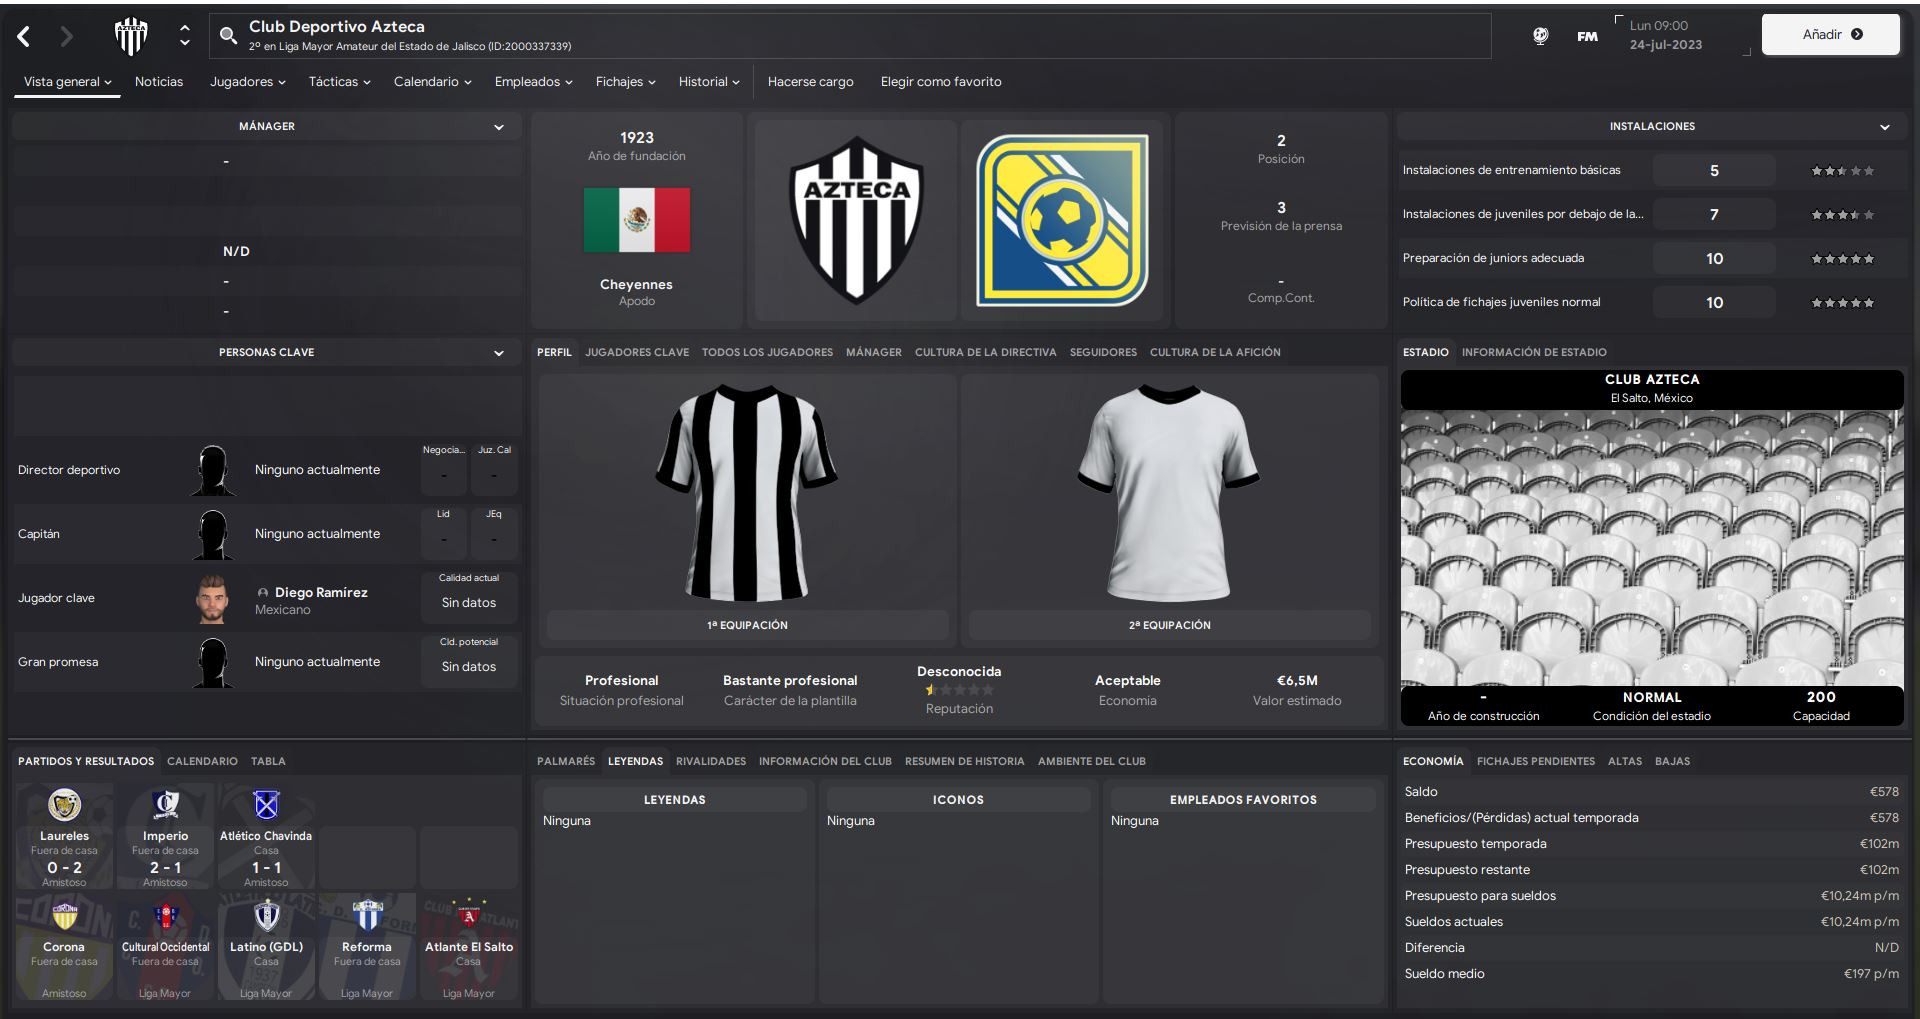
Task: Open the world globe icon
Action: pos(1540,36)
